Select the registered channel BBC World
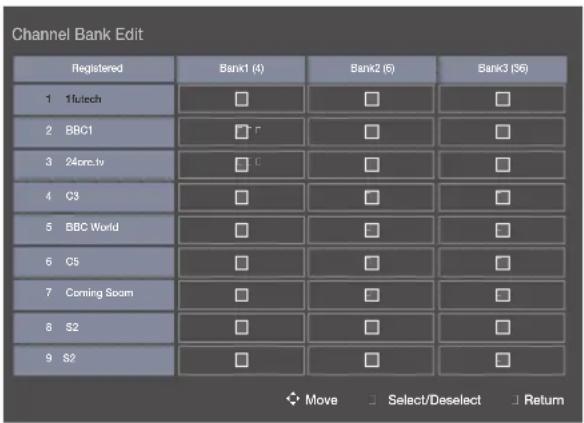The height and width of the screenshot is (423, 584). (94, 229)
